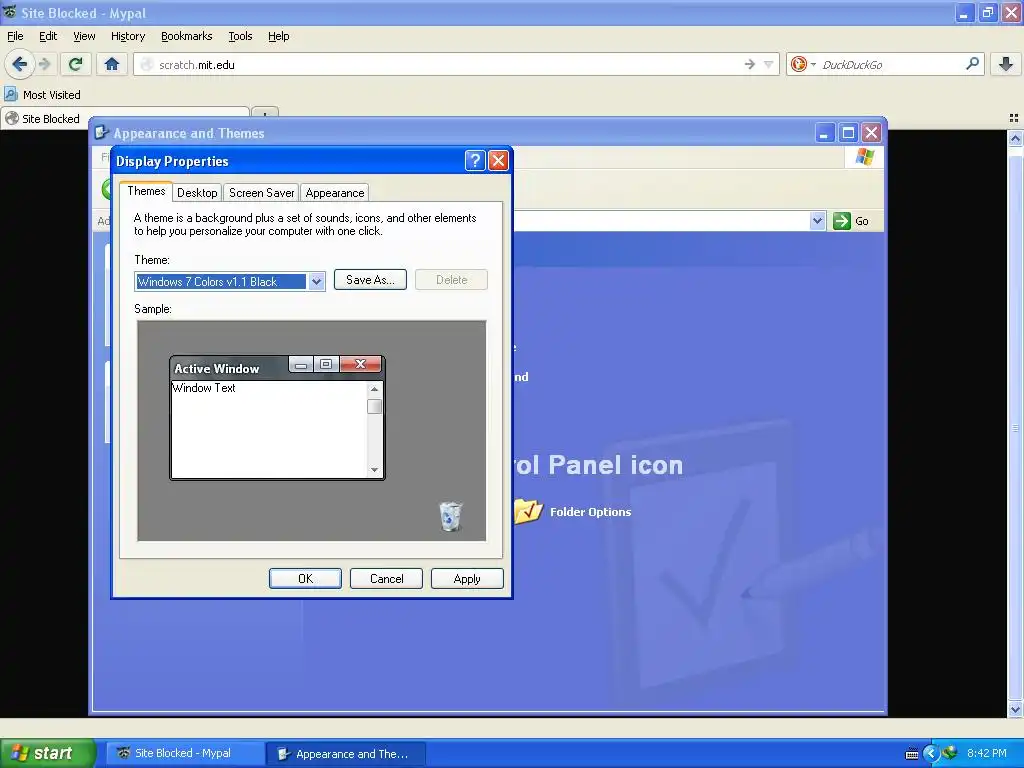The height and width of the screenshot is (768, 1024).
Task: Click the keyboard icon in system tray
Action: 912,754
